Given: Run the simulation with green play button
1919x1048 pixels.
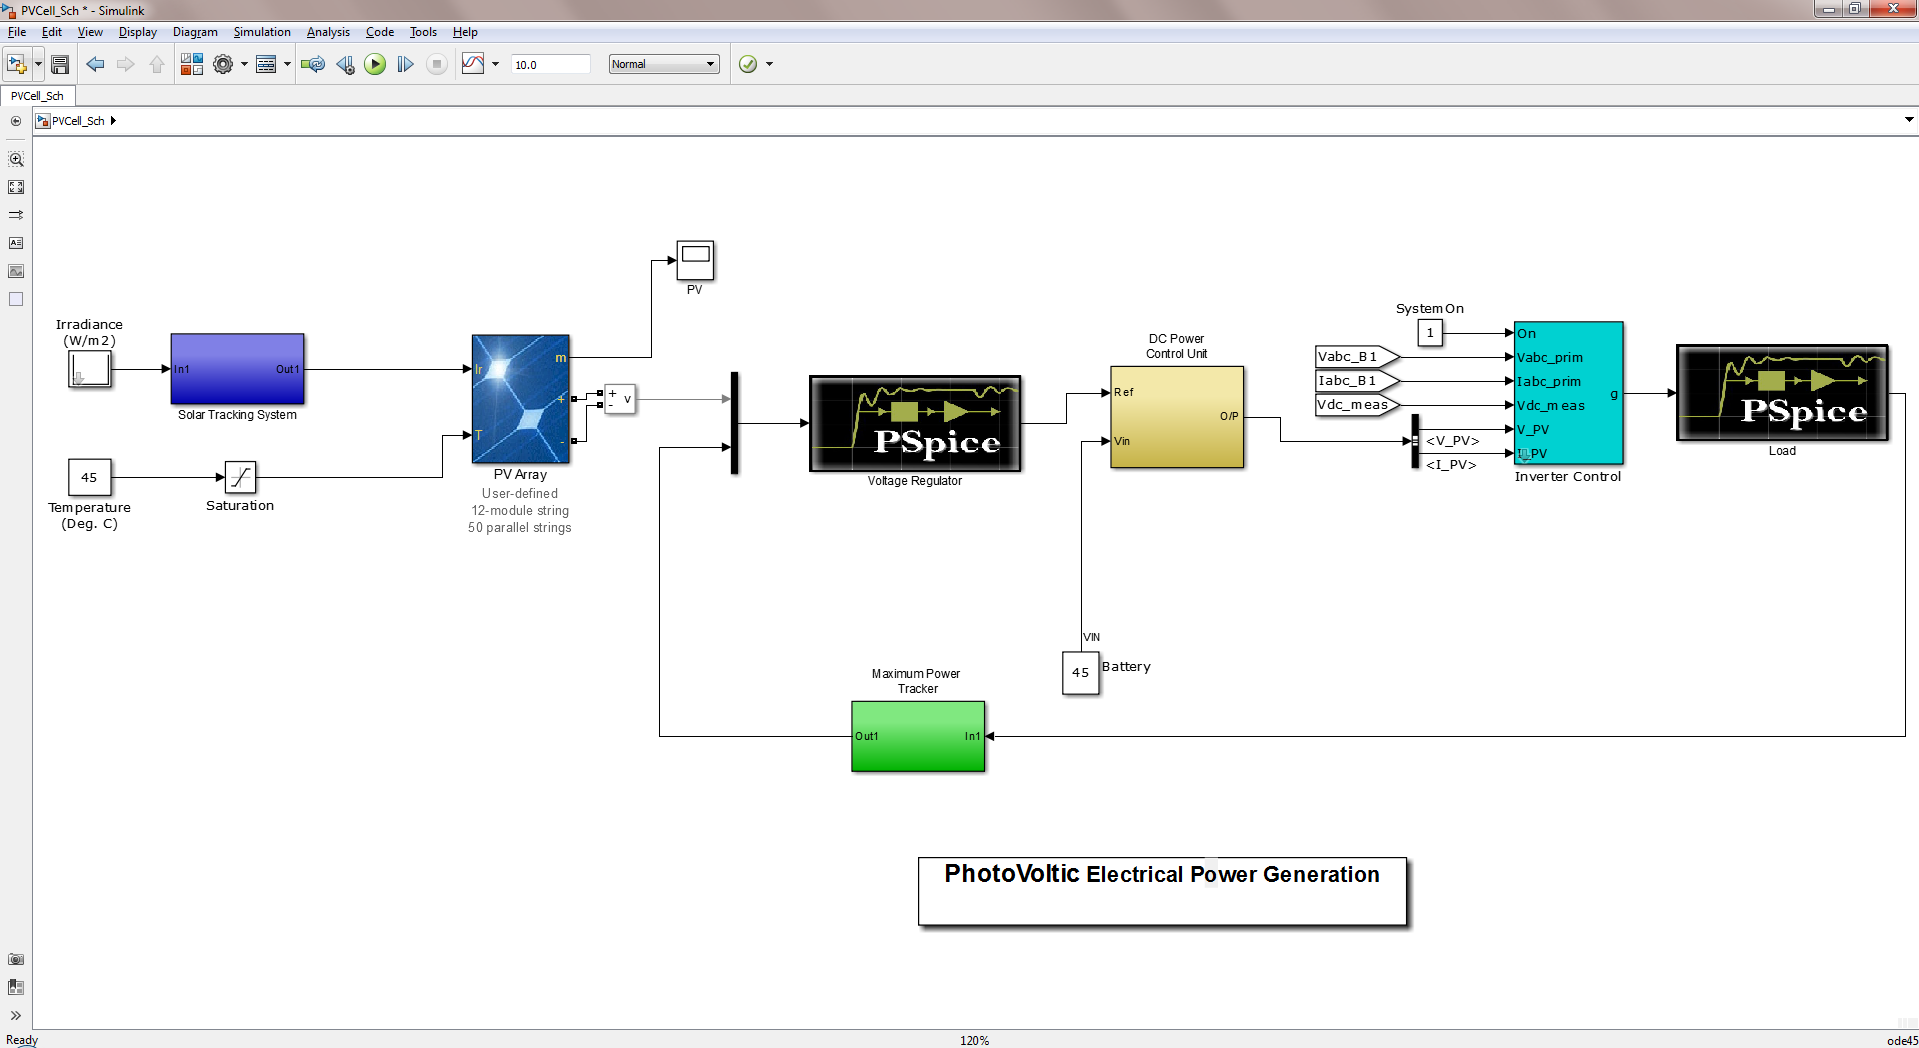Looking at the screenshot, I should coord(375,64).
